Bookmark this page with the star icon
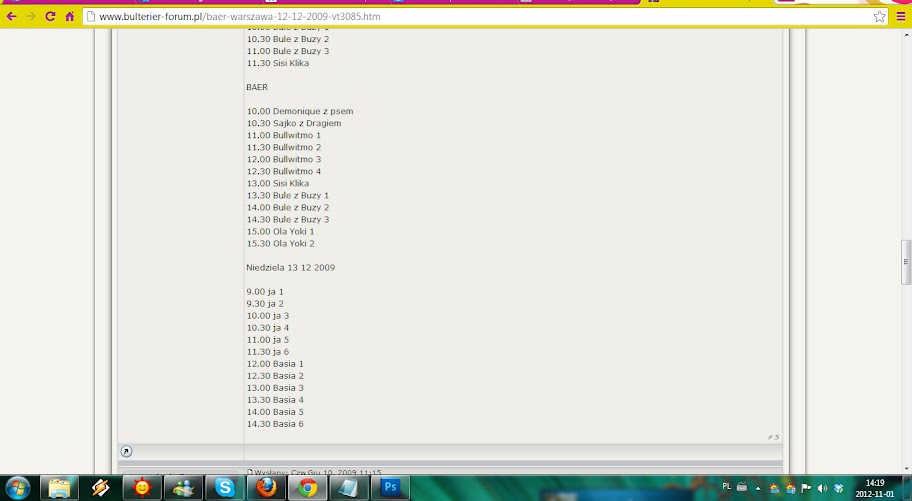 (879, 17)
